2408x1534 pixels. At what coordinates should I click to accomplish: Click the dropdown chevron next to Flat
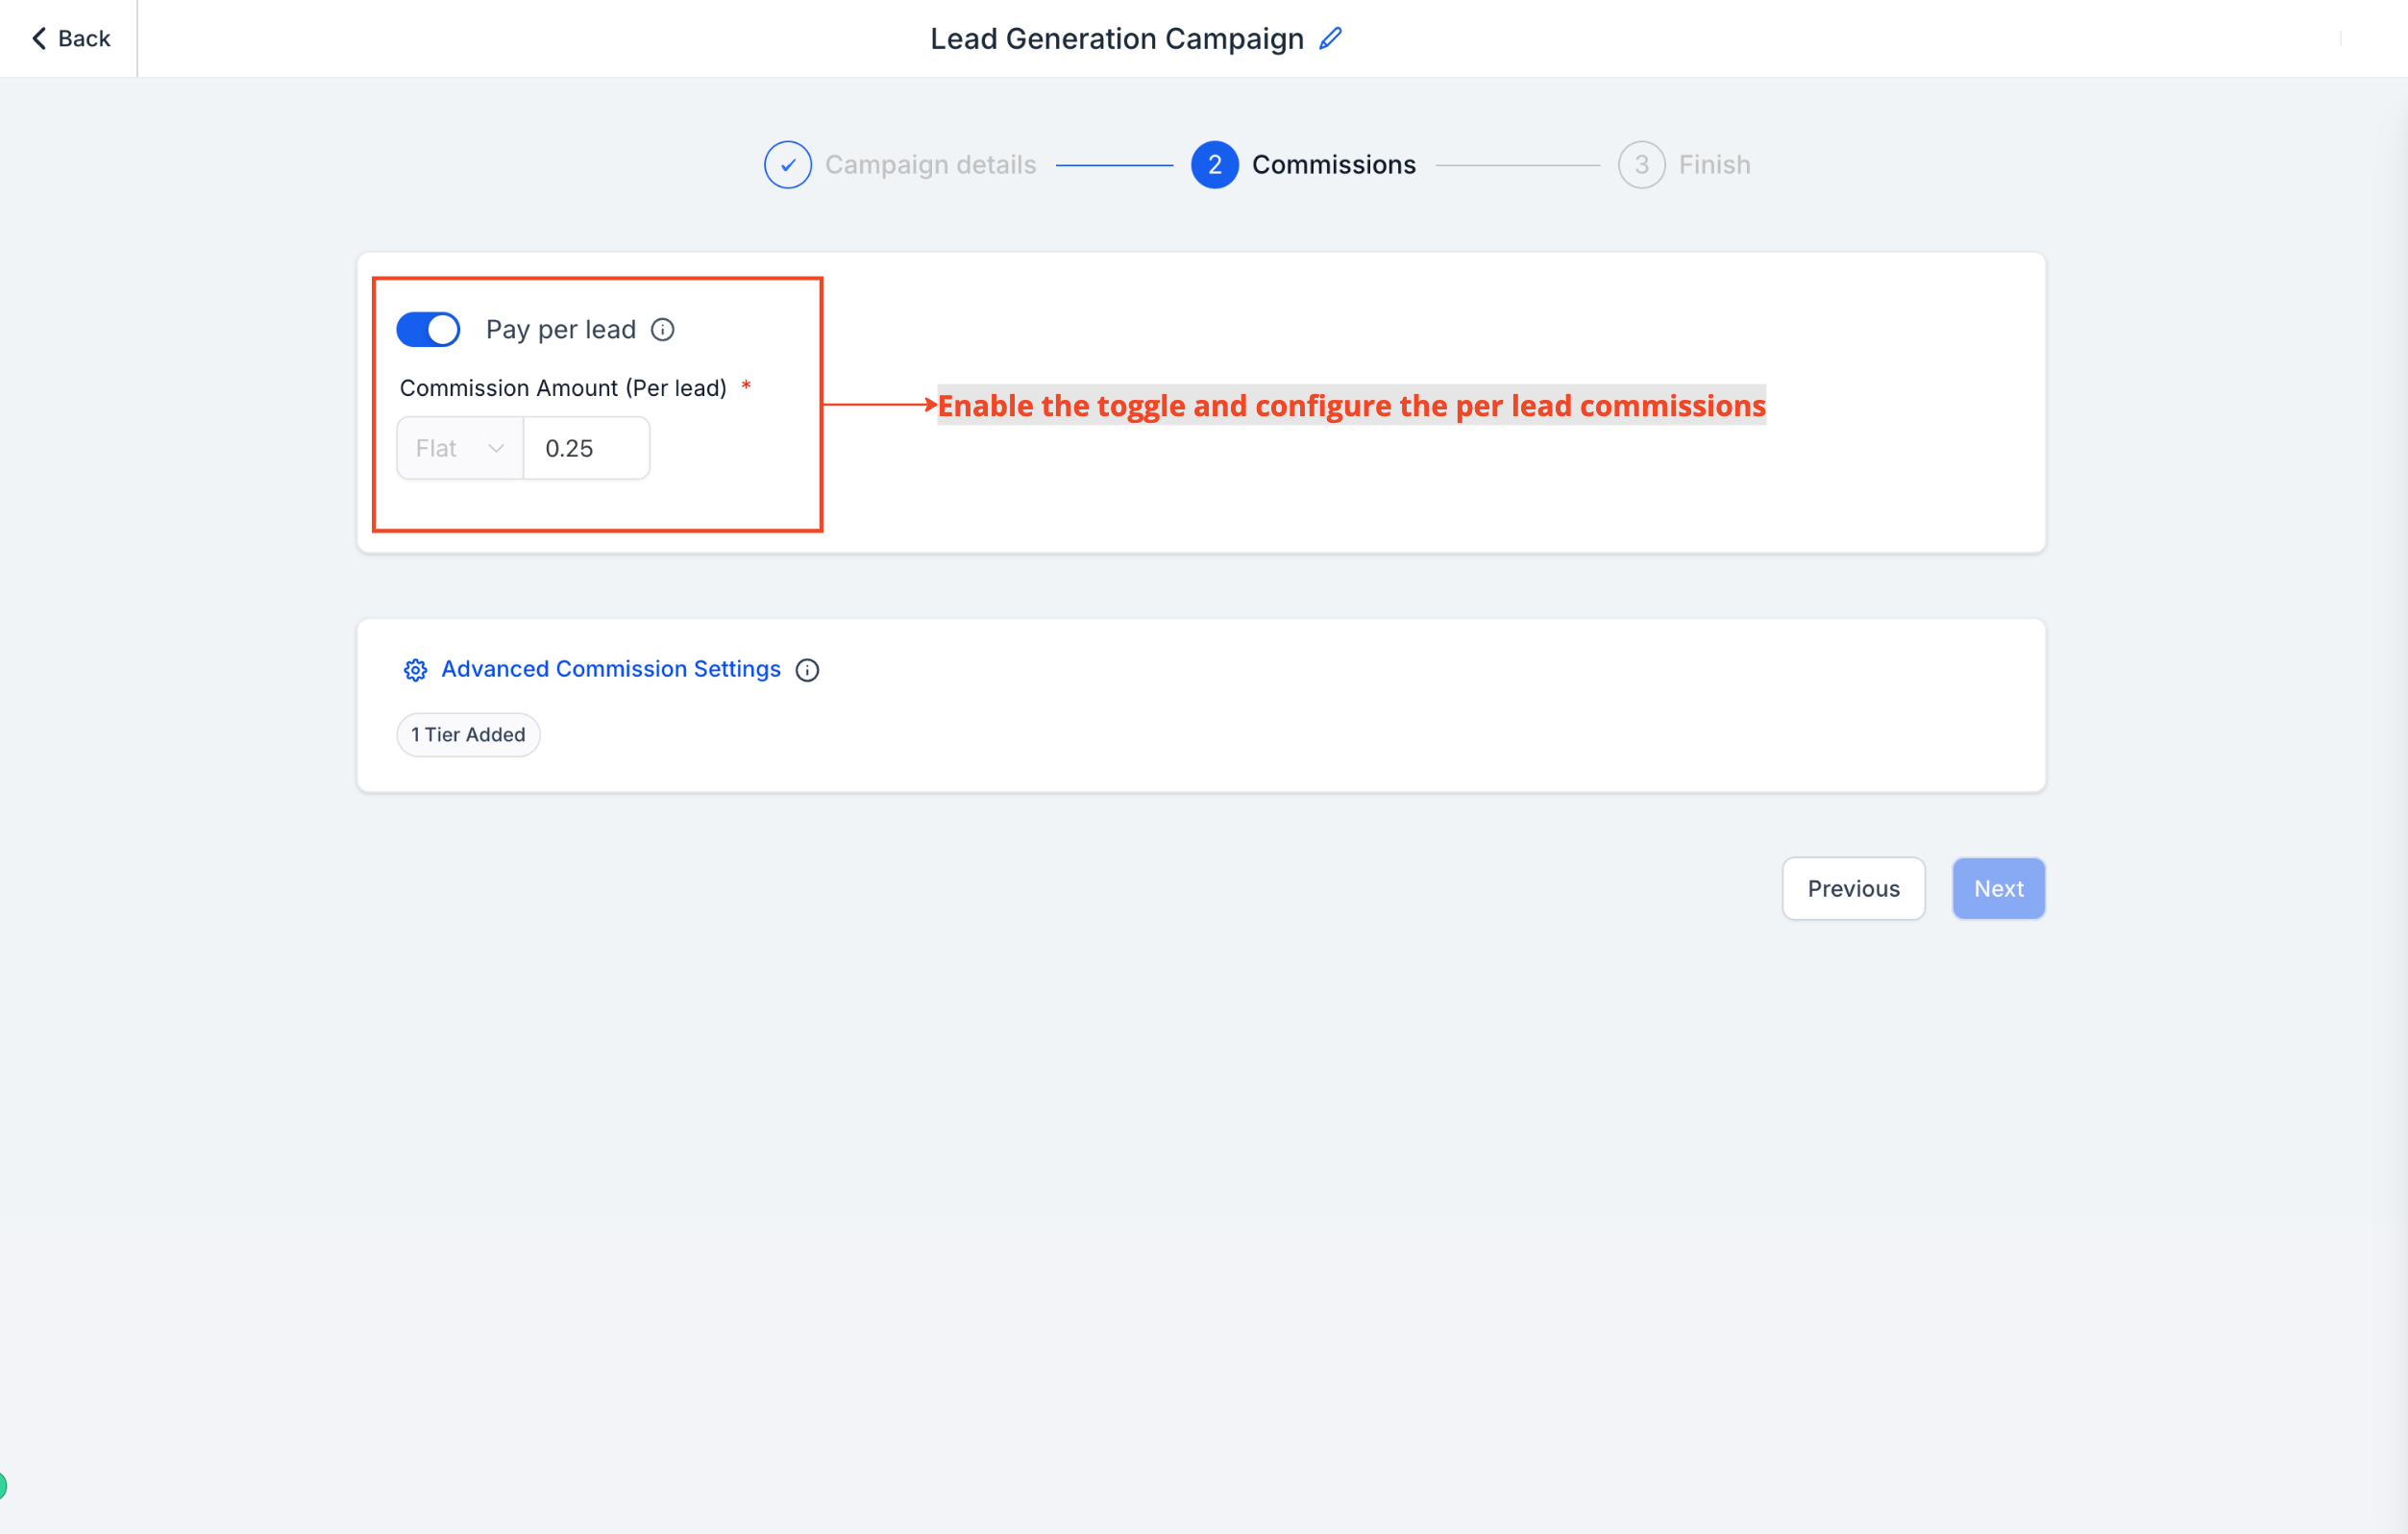pos(496,449)
